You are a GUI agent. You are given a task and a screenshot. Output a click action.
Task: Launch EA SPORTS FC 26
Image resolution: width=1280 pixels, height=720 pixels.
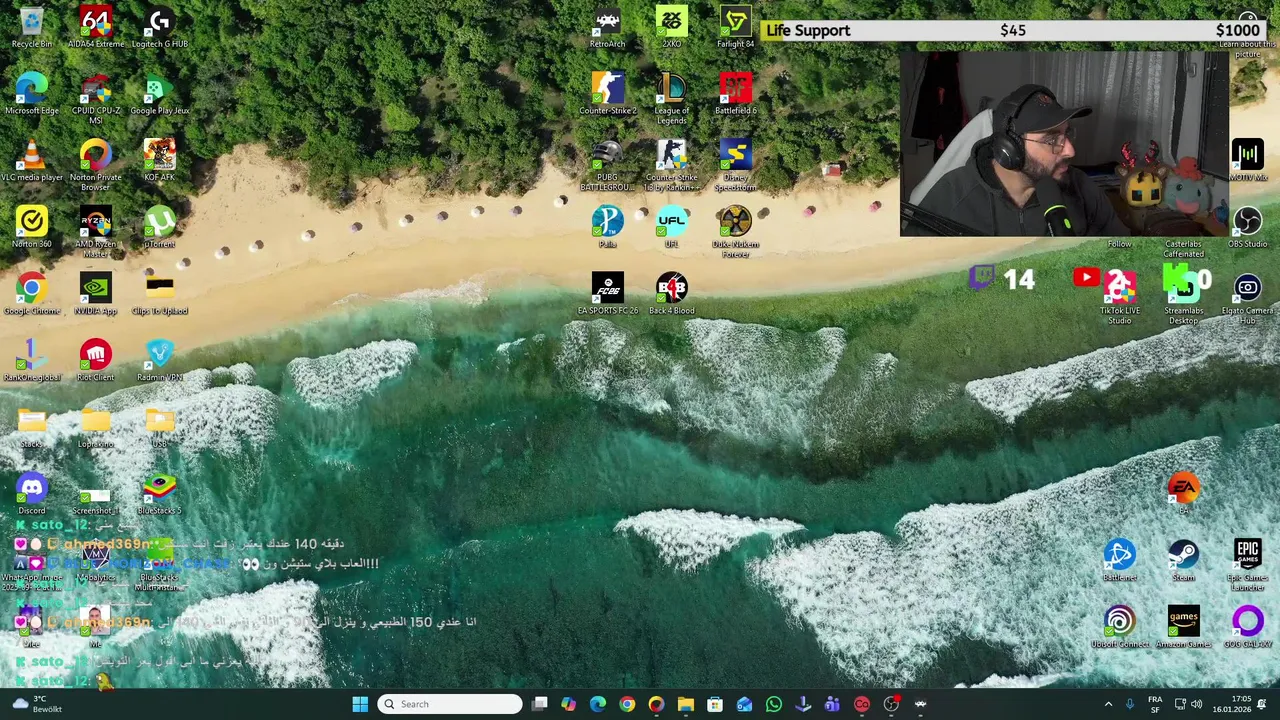607,295
